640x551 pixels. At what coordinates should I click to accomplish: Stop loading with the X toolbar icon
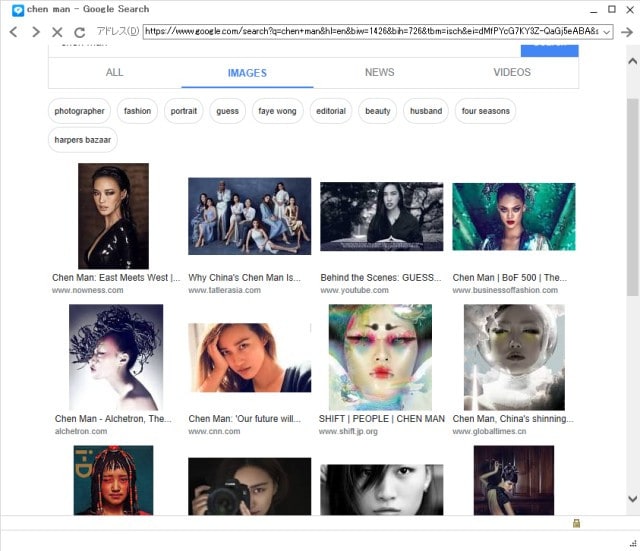pyautogui.click(x=58, y=32)
